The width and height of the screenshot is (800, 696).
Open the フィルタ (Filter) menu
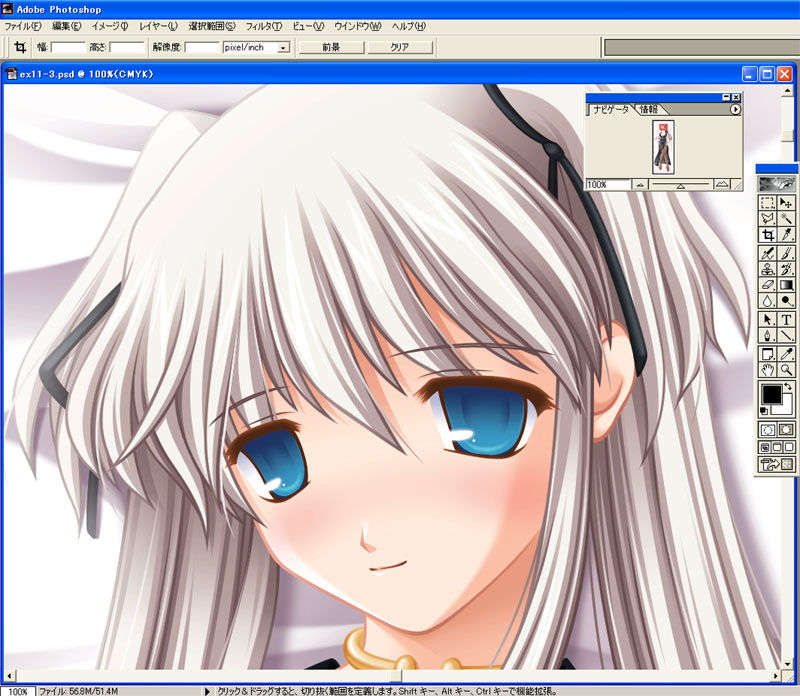(263, 26)
